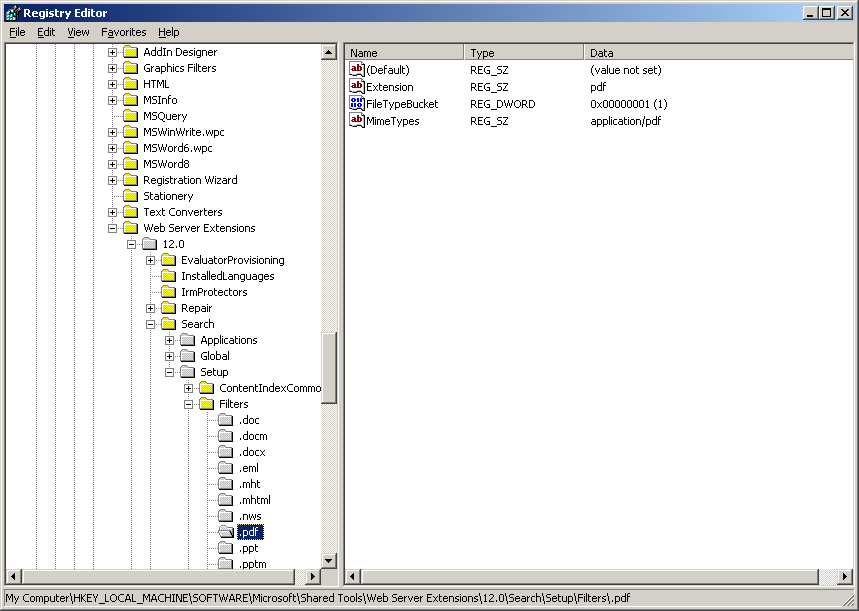Click the MSQuery folder icon
Screen dimensions: 859x611
[x=130, y=116]
